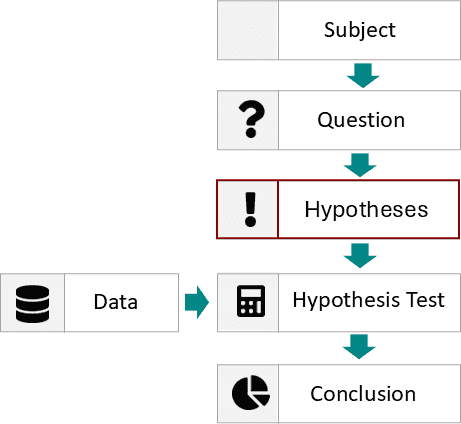Click the database cylinder icon
461x424 pixels.
[x=32, y=304]
